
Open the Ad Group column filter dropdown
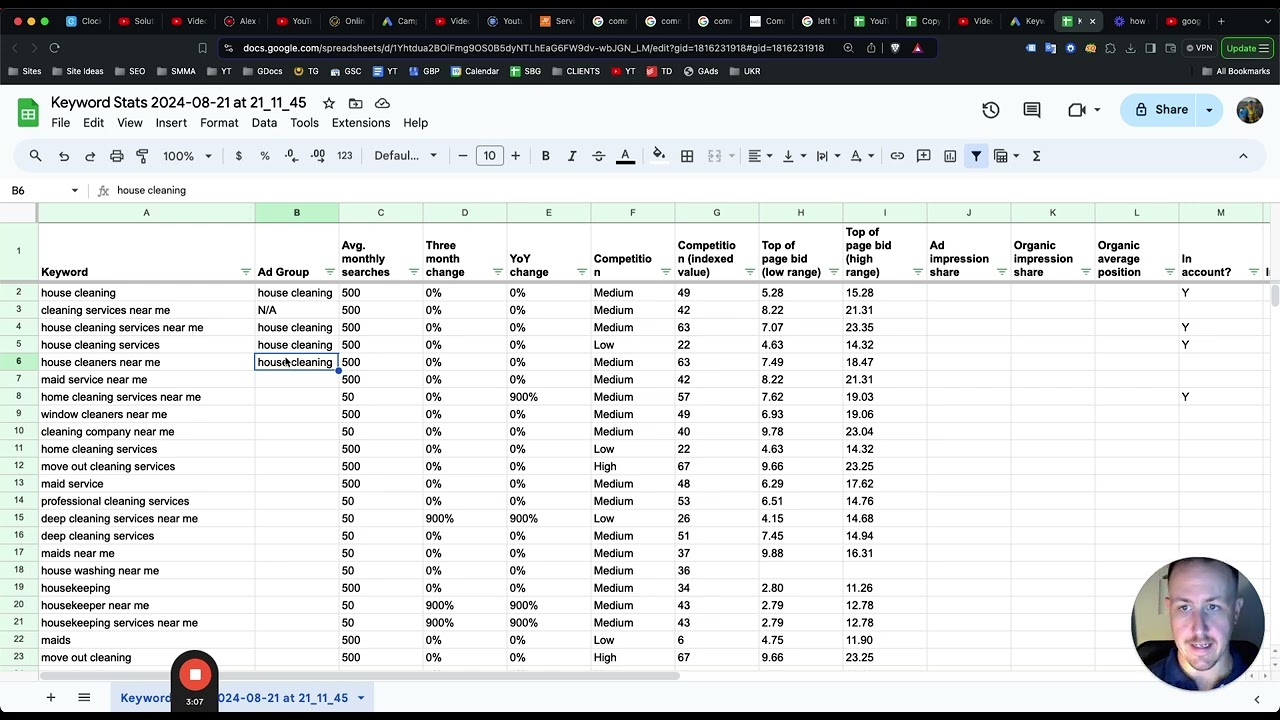330,272
